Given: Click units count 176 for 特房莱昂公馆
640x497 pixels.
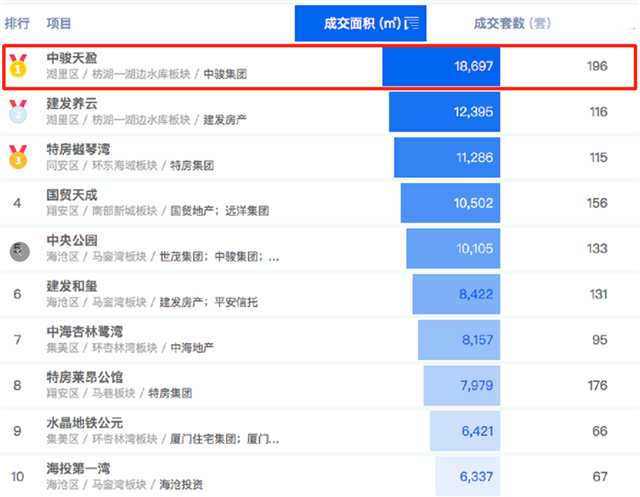Looking at the screenshot, I should pyautogui.click(x=598, y=386).
